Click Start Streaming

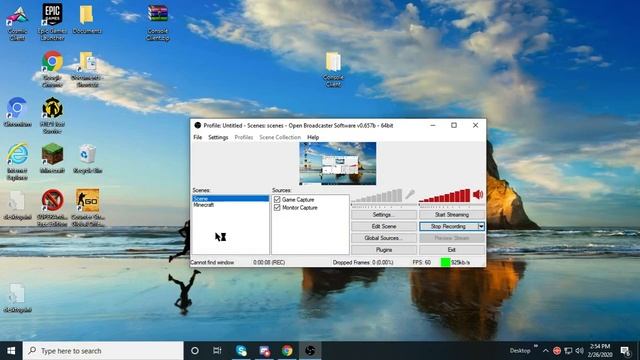(452, 215)
